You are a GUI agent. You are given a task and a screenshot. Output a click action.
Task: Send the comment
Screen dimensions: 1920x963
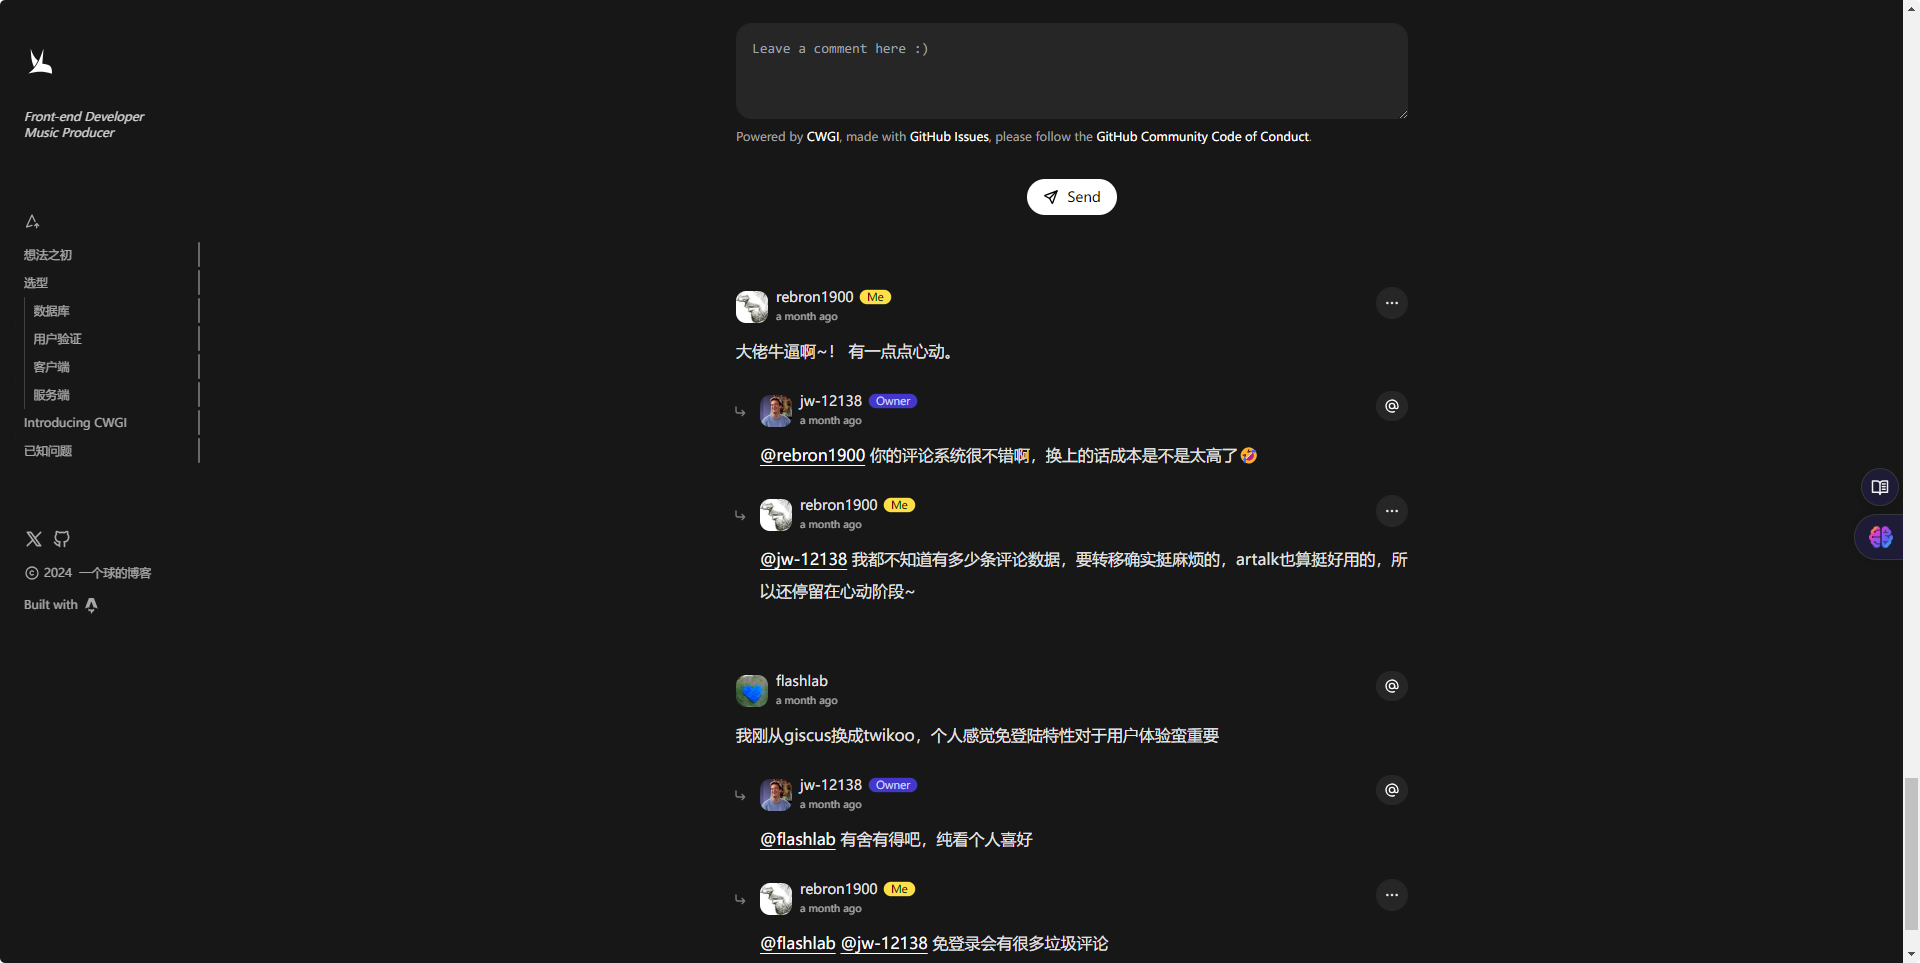(1071, 197)
